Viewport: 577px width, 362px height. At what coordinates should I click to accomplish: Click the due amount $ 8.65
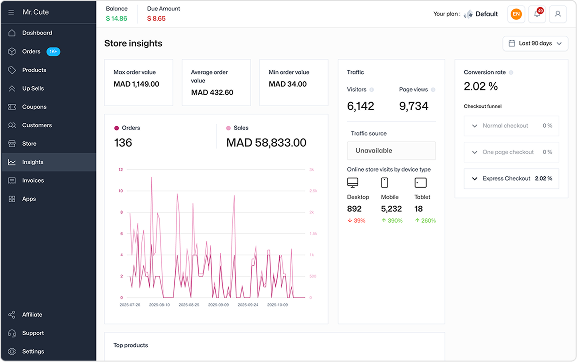point(156,19)
